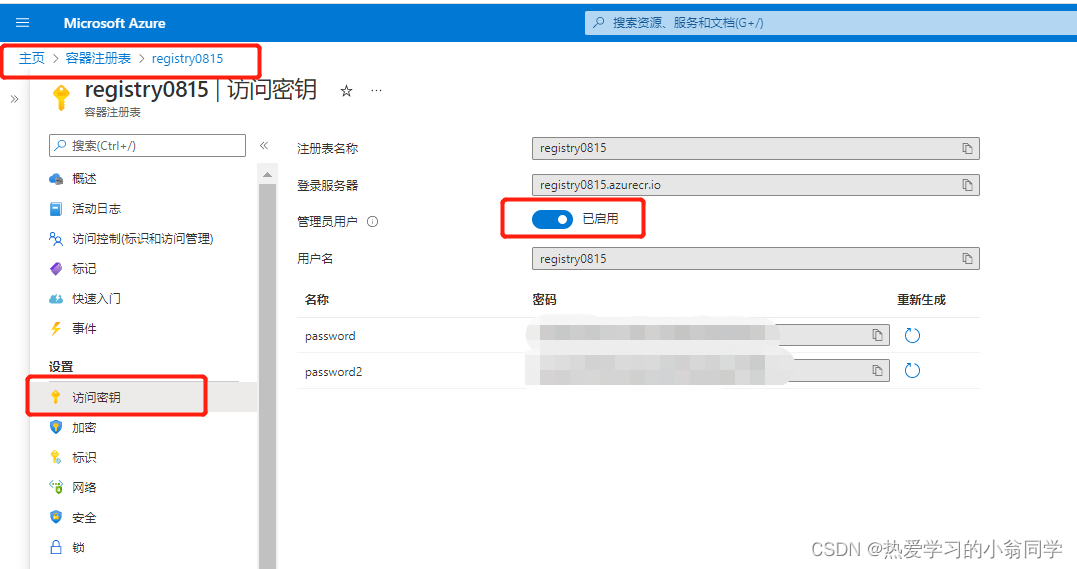Image resolution: width=1077 pixels, height=569 pixels.
Task: Click the 密码 column header
Action: [544, 300]
